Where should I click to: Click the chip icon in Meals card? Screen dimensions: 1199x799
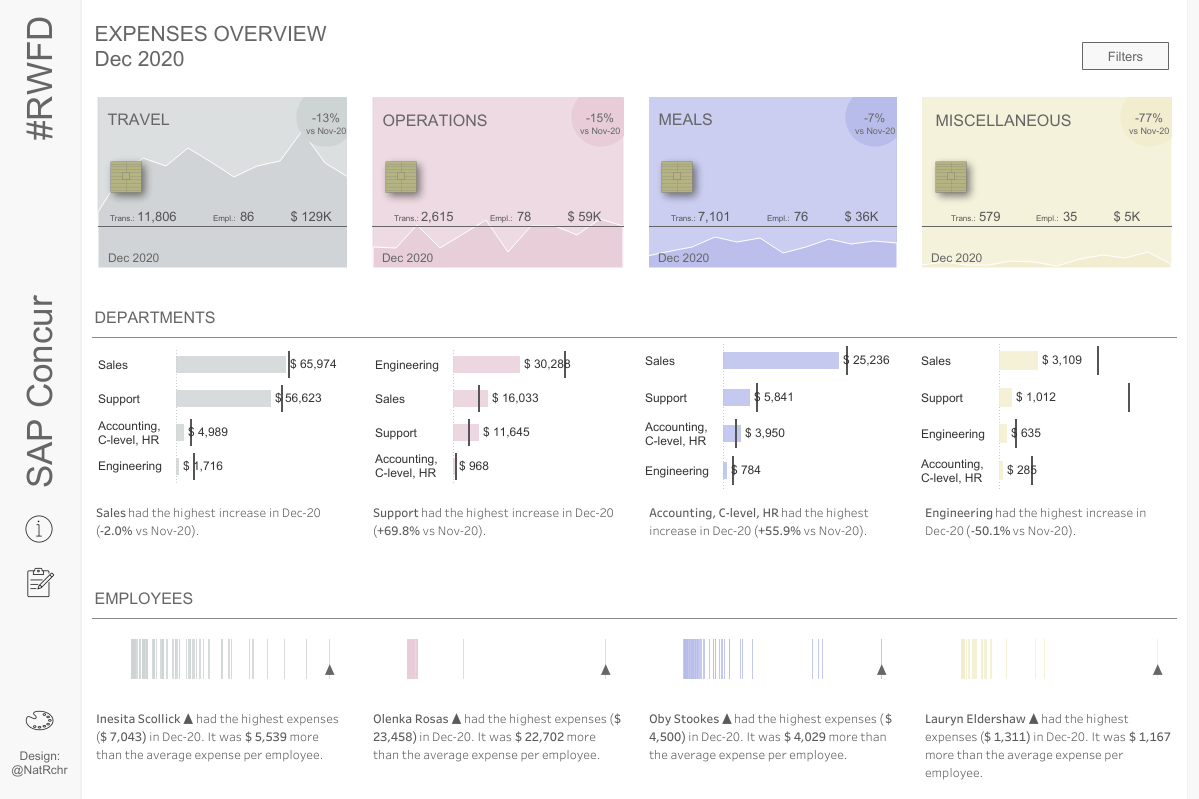[677, 178]
